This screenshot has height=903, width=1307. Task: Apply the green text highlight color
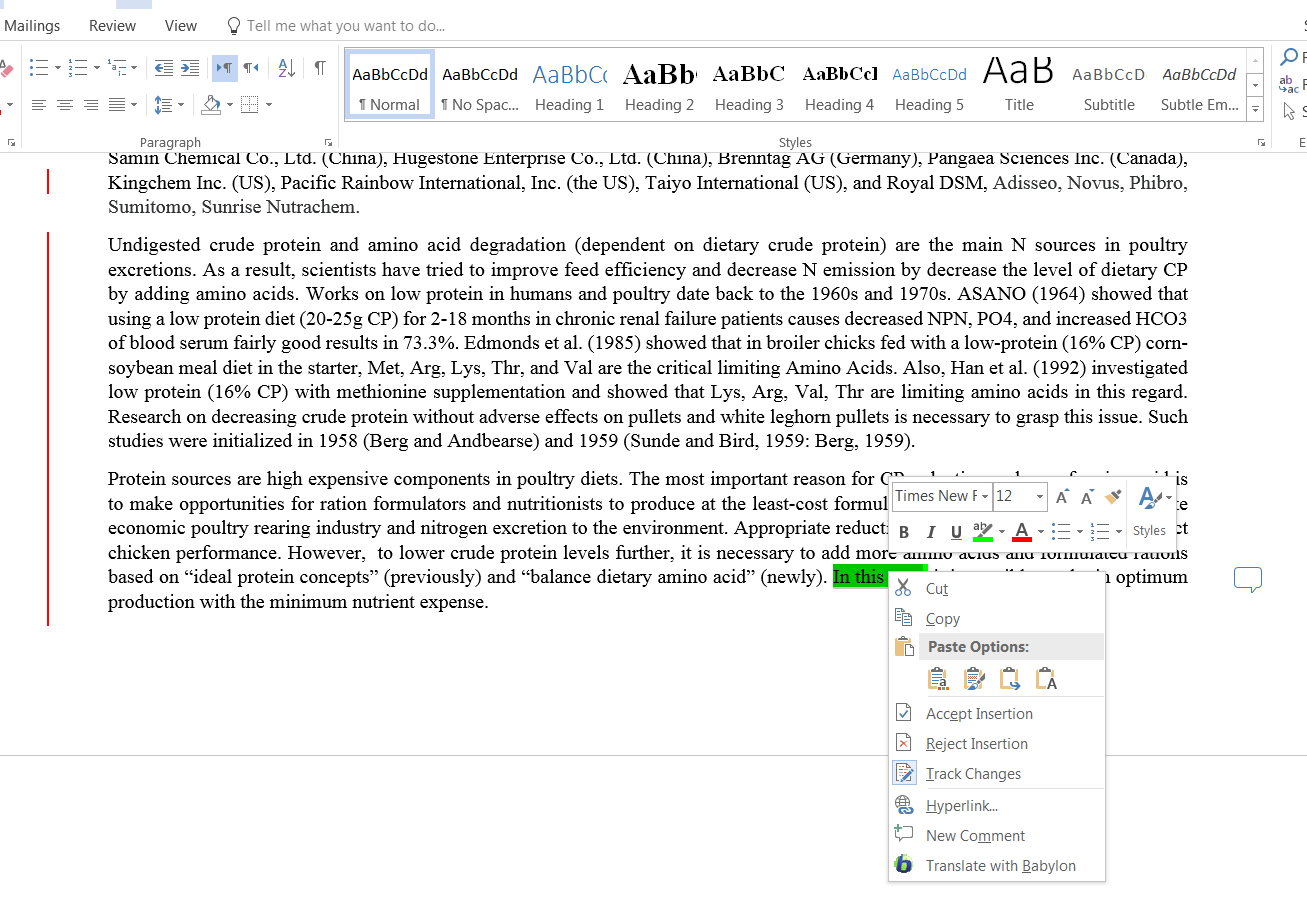point(983,532)
